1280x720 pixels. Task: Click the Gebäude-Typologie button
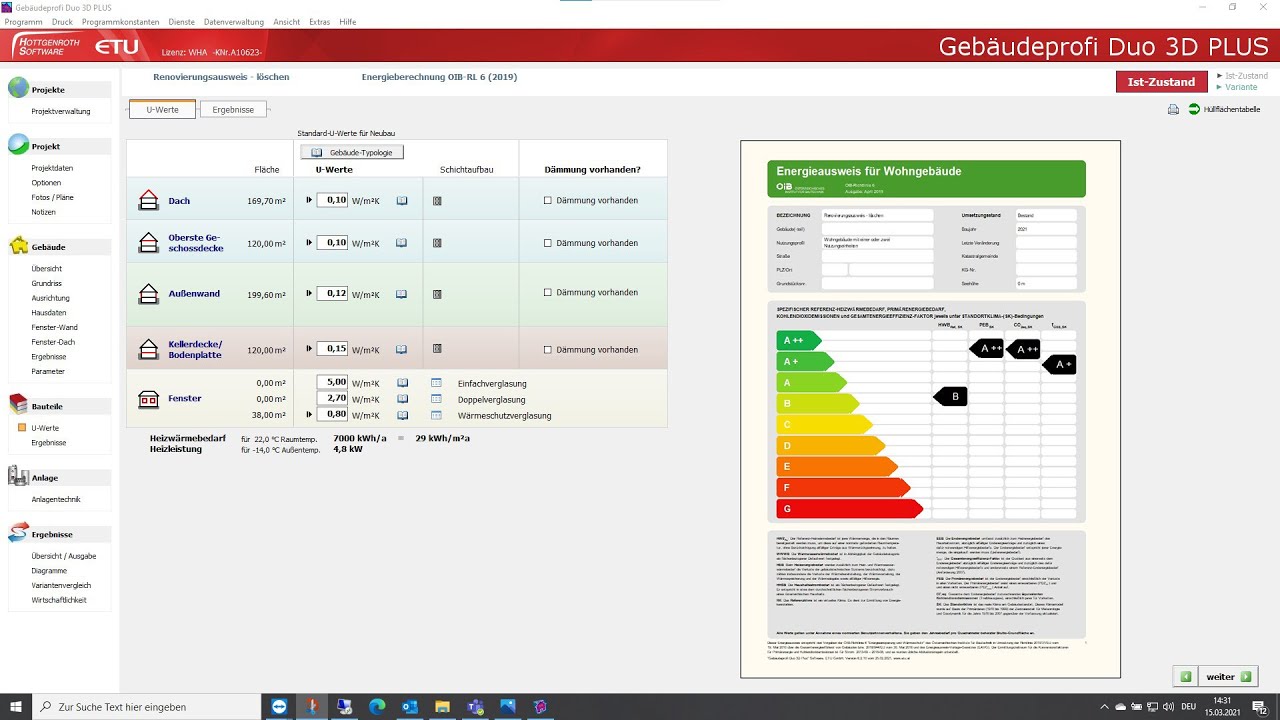click(352, 152)
